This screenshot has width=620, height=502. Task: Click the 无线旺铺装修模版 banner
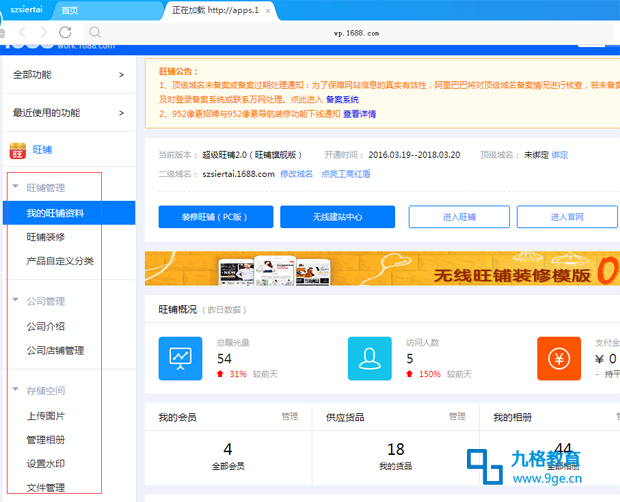click(382, 268)
